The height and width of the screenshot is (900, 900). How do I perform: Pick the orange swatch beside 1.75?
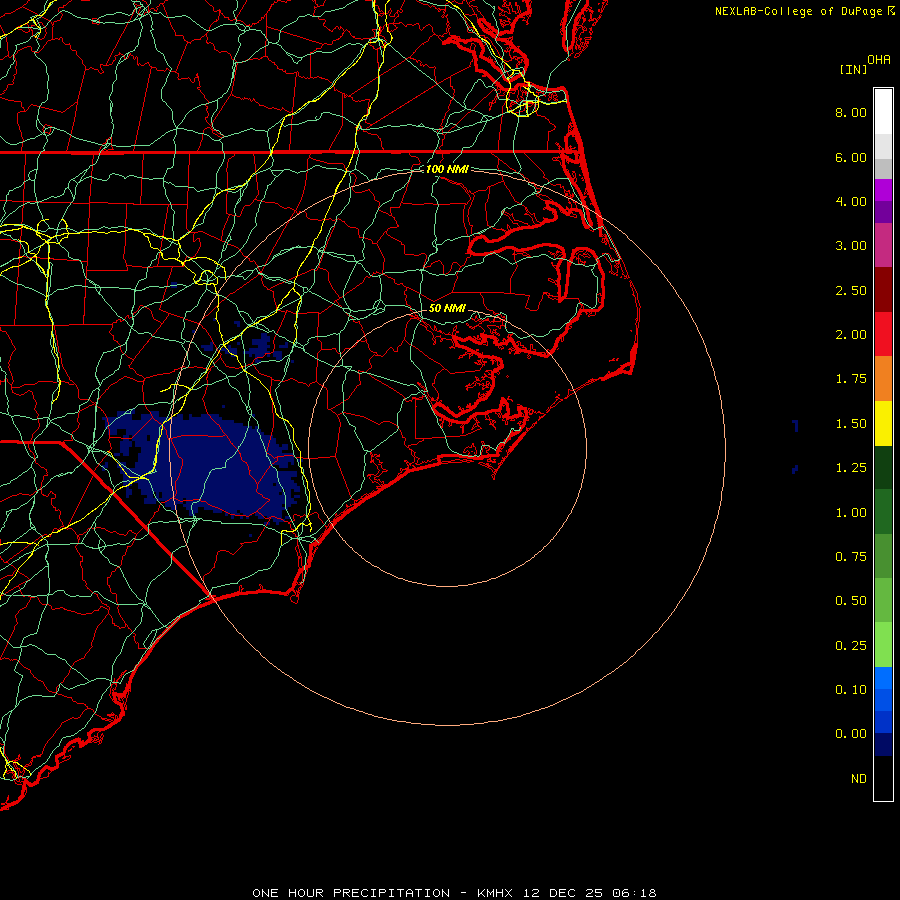click(x=883, y=379)
